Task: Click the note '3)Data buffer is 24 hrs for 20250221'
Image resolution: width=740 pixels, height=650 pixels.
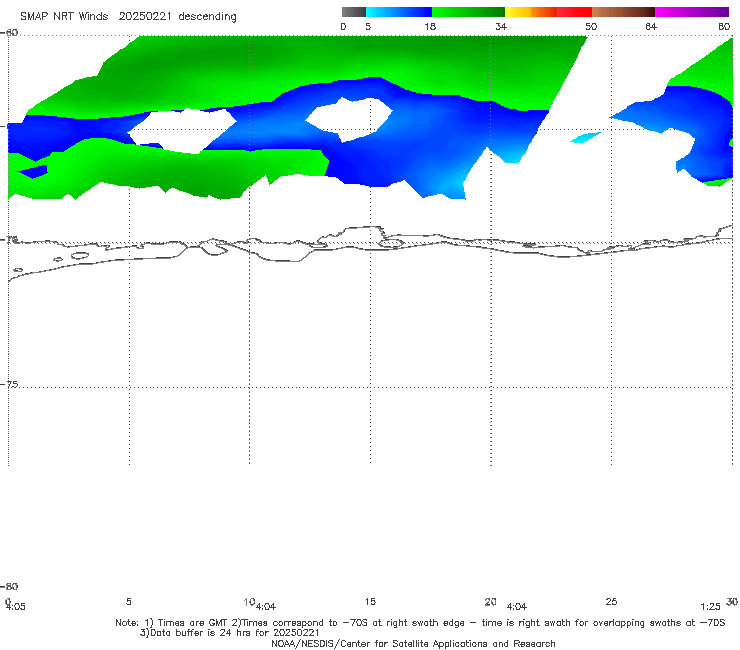Action: click(x=230, y=633)
